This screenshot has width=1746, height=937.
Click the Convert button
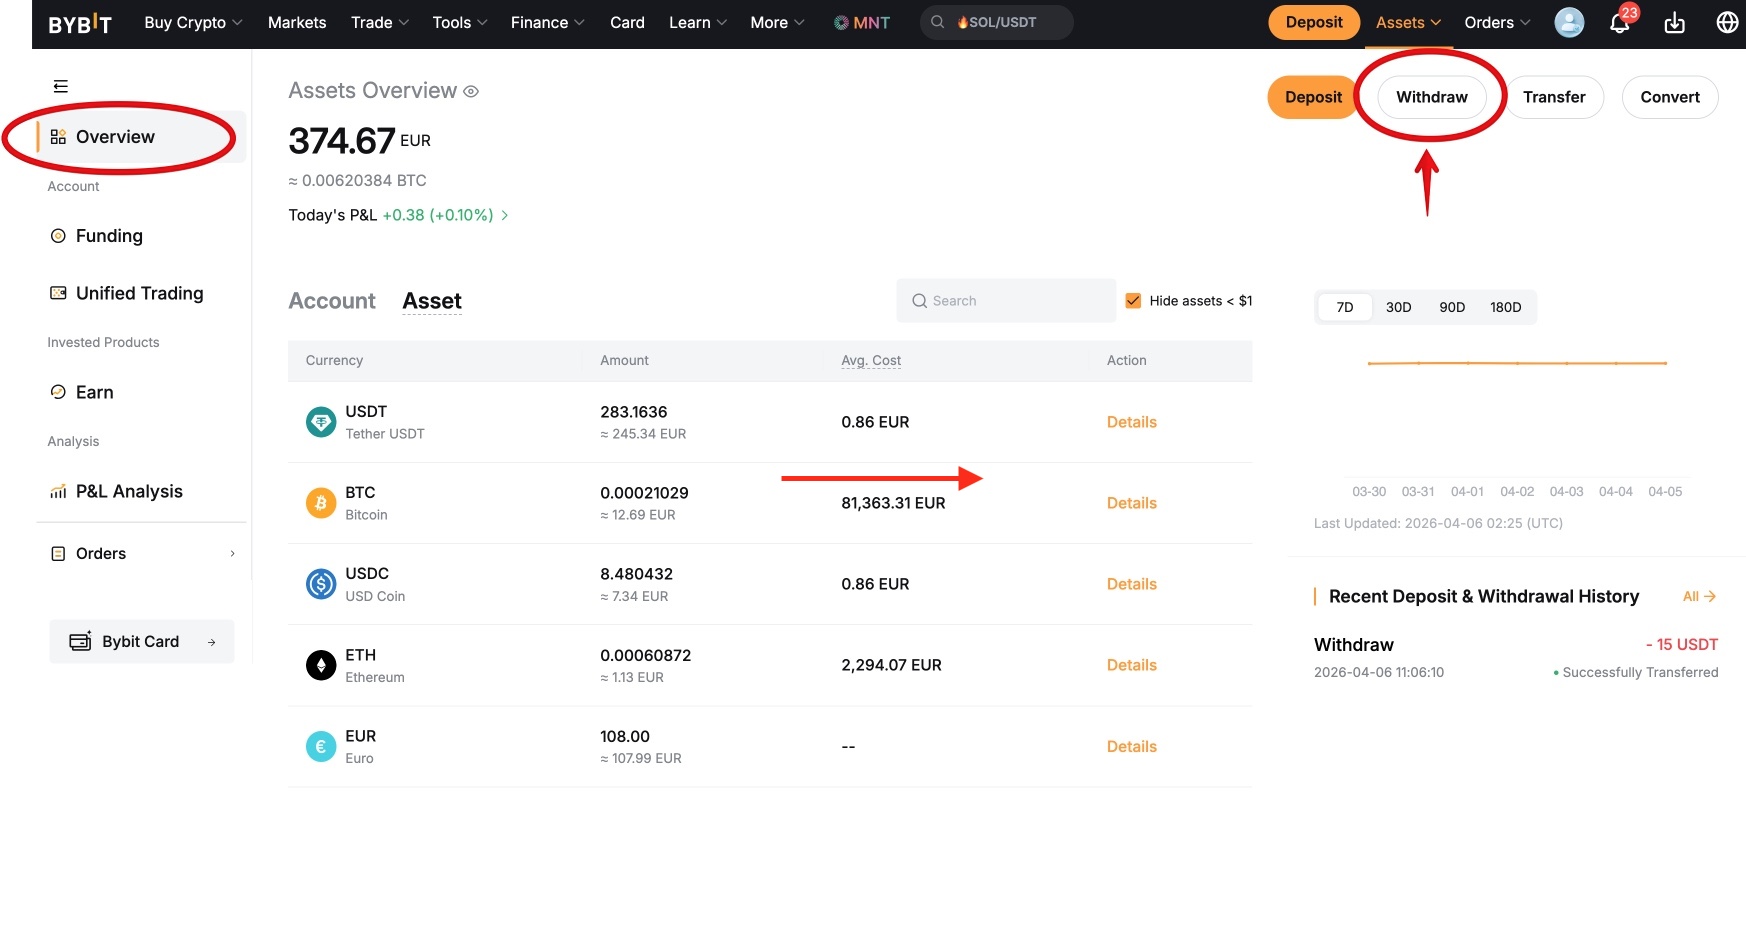1670,97
